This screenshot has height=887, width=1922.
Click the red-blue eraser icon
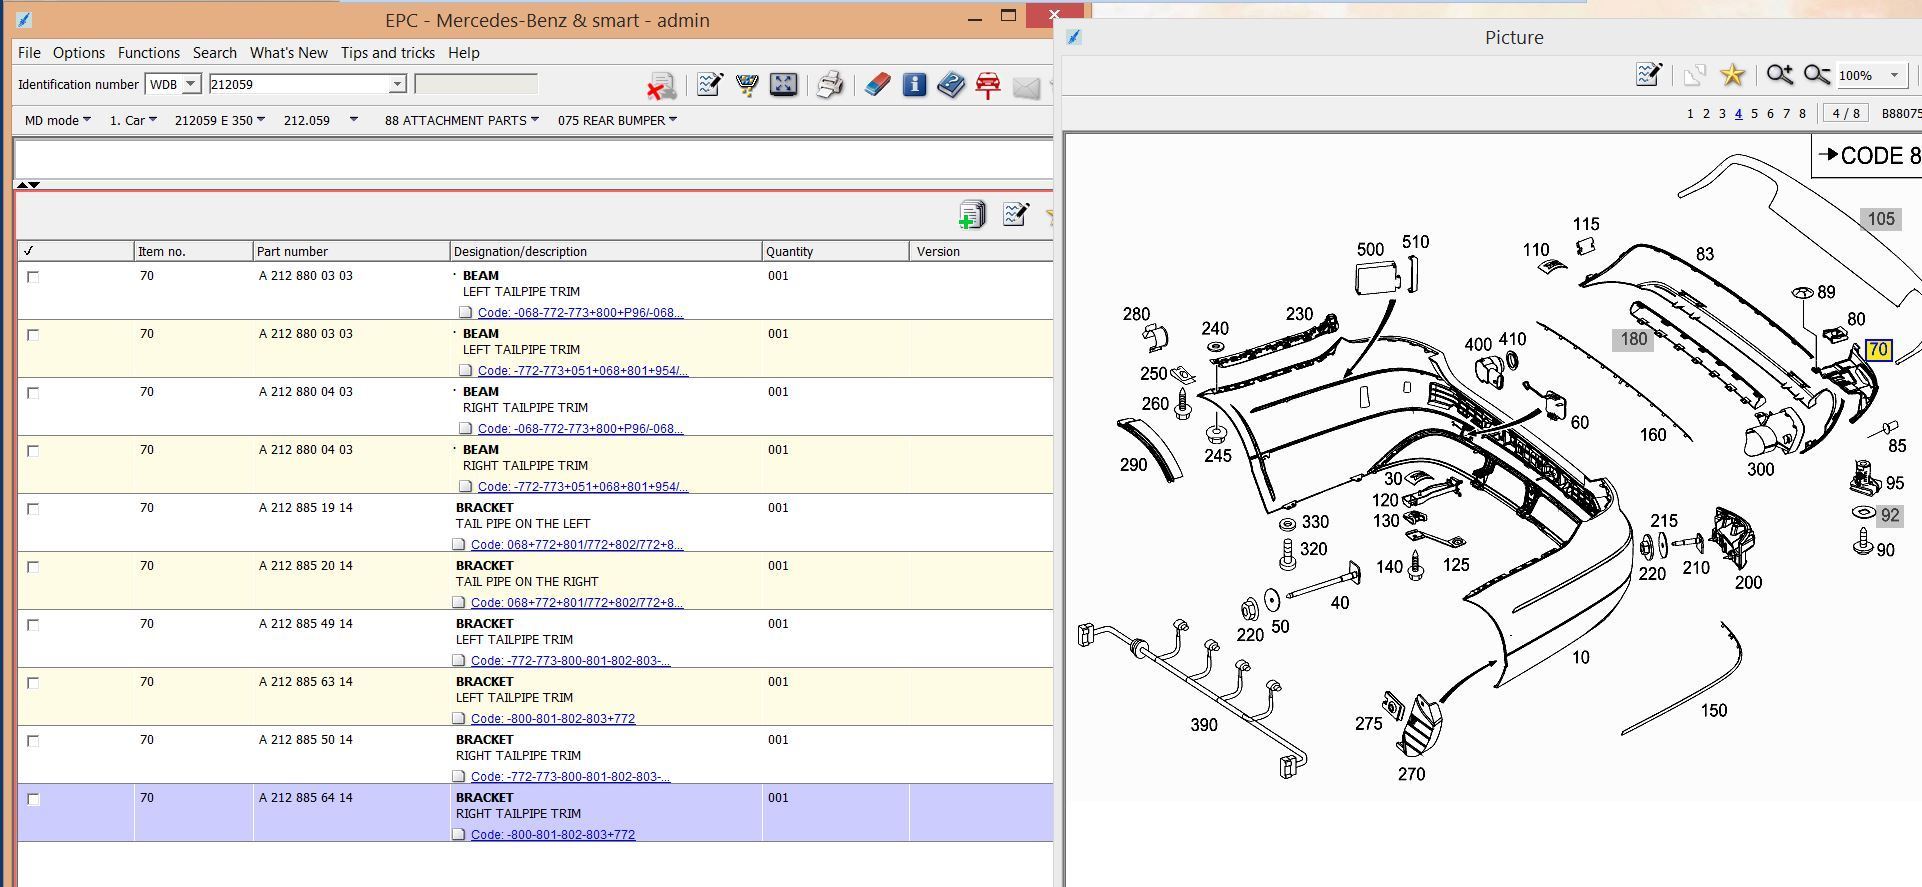point(876,85)
